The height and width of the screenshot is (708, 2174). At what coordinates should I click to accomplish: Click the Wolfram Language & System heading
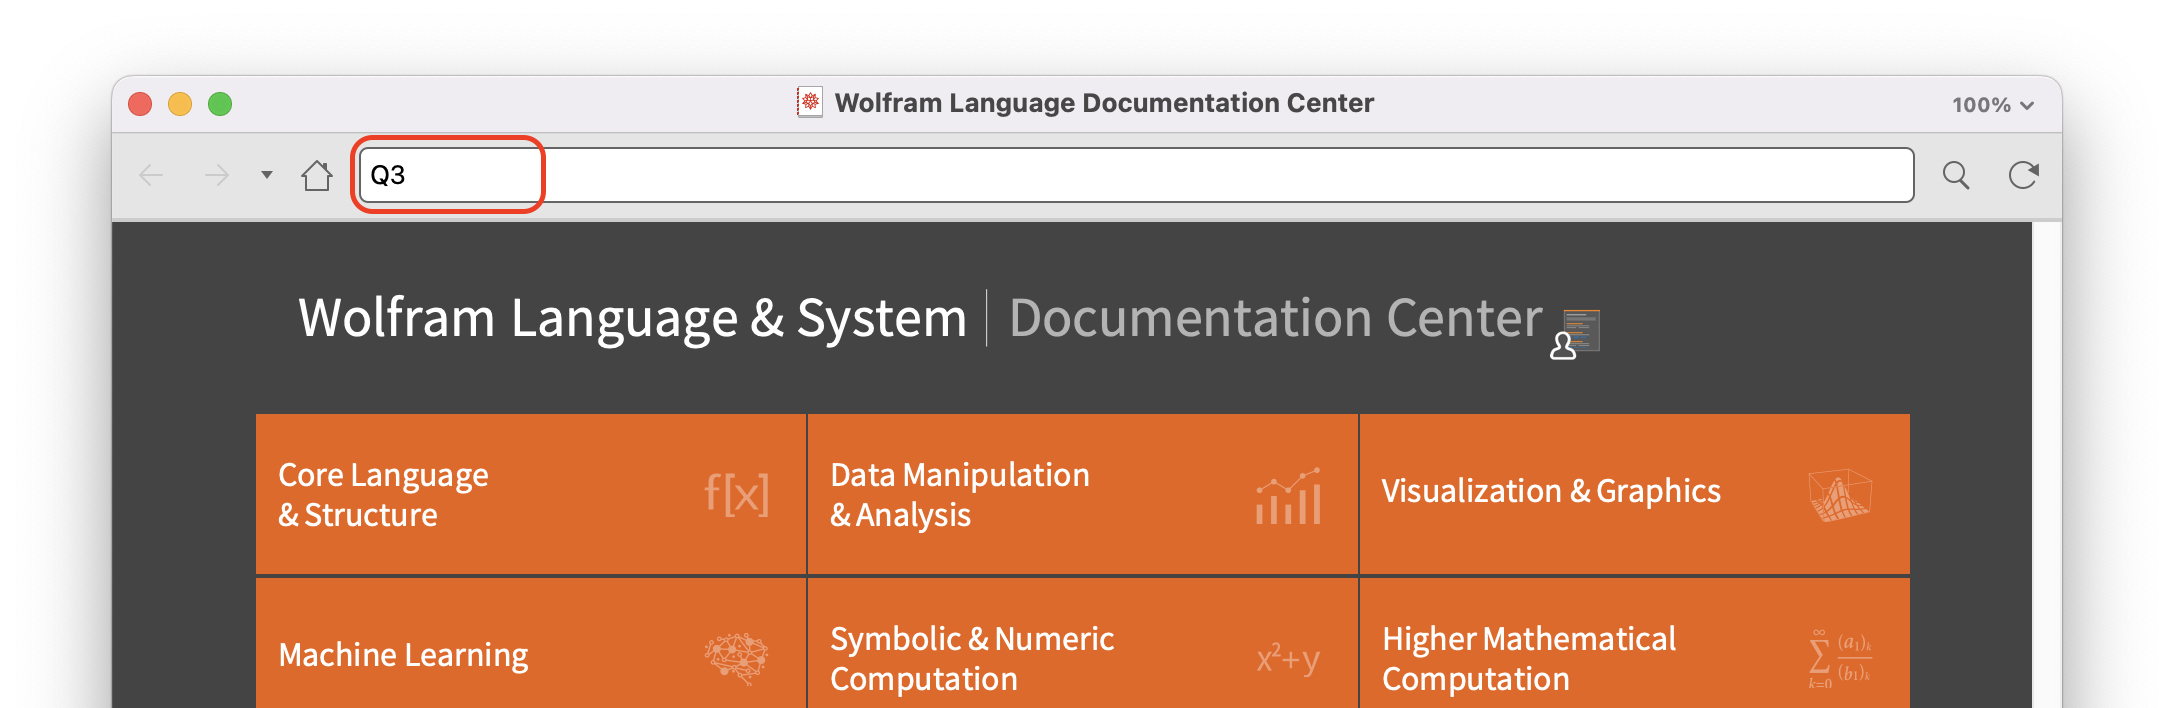coord(632,319)
